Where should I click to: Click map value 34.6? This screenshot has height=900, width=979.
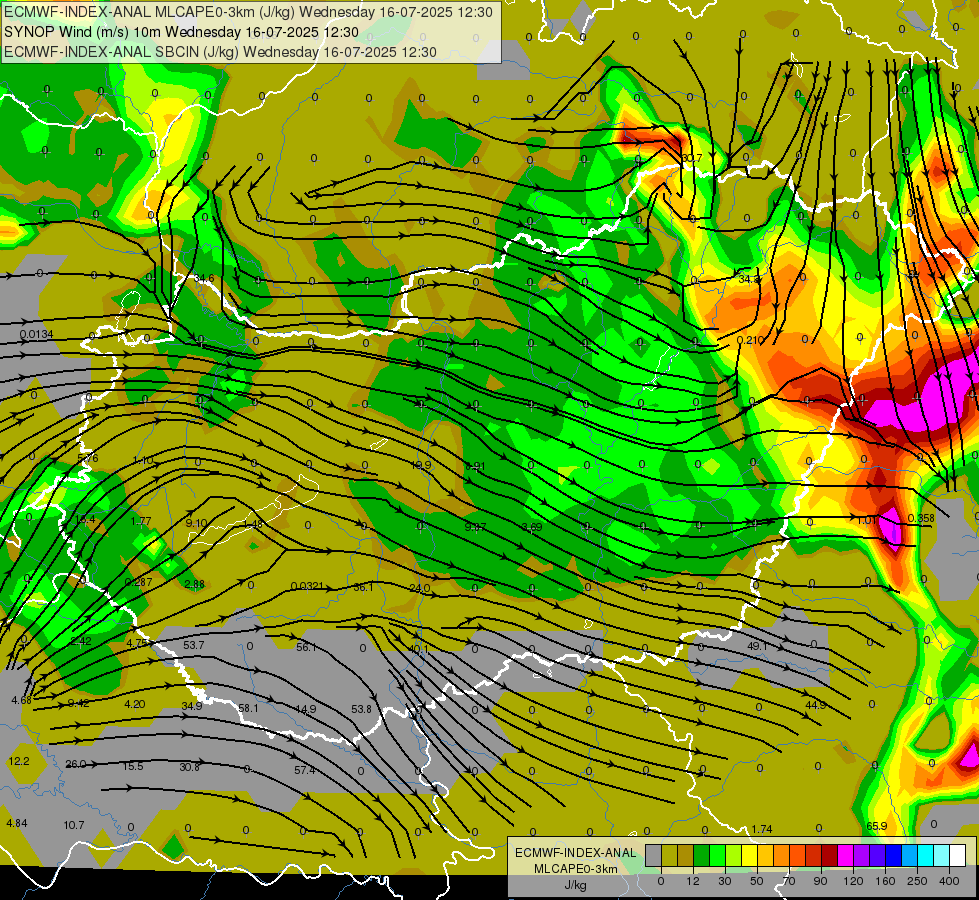point(204,279)
